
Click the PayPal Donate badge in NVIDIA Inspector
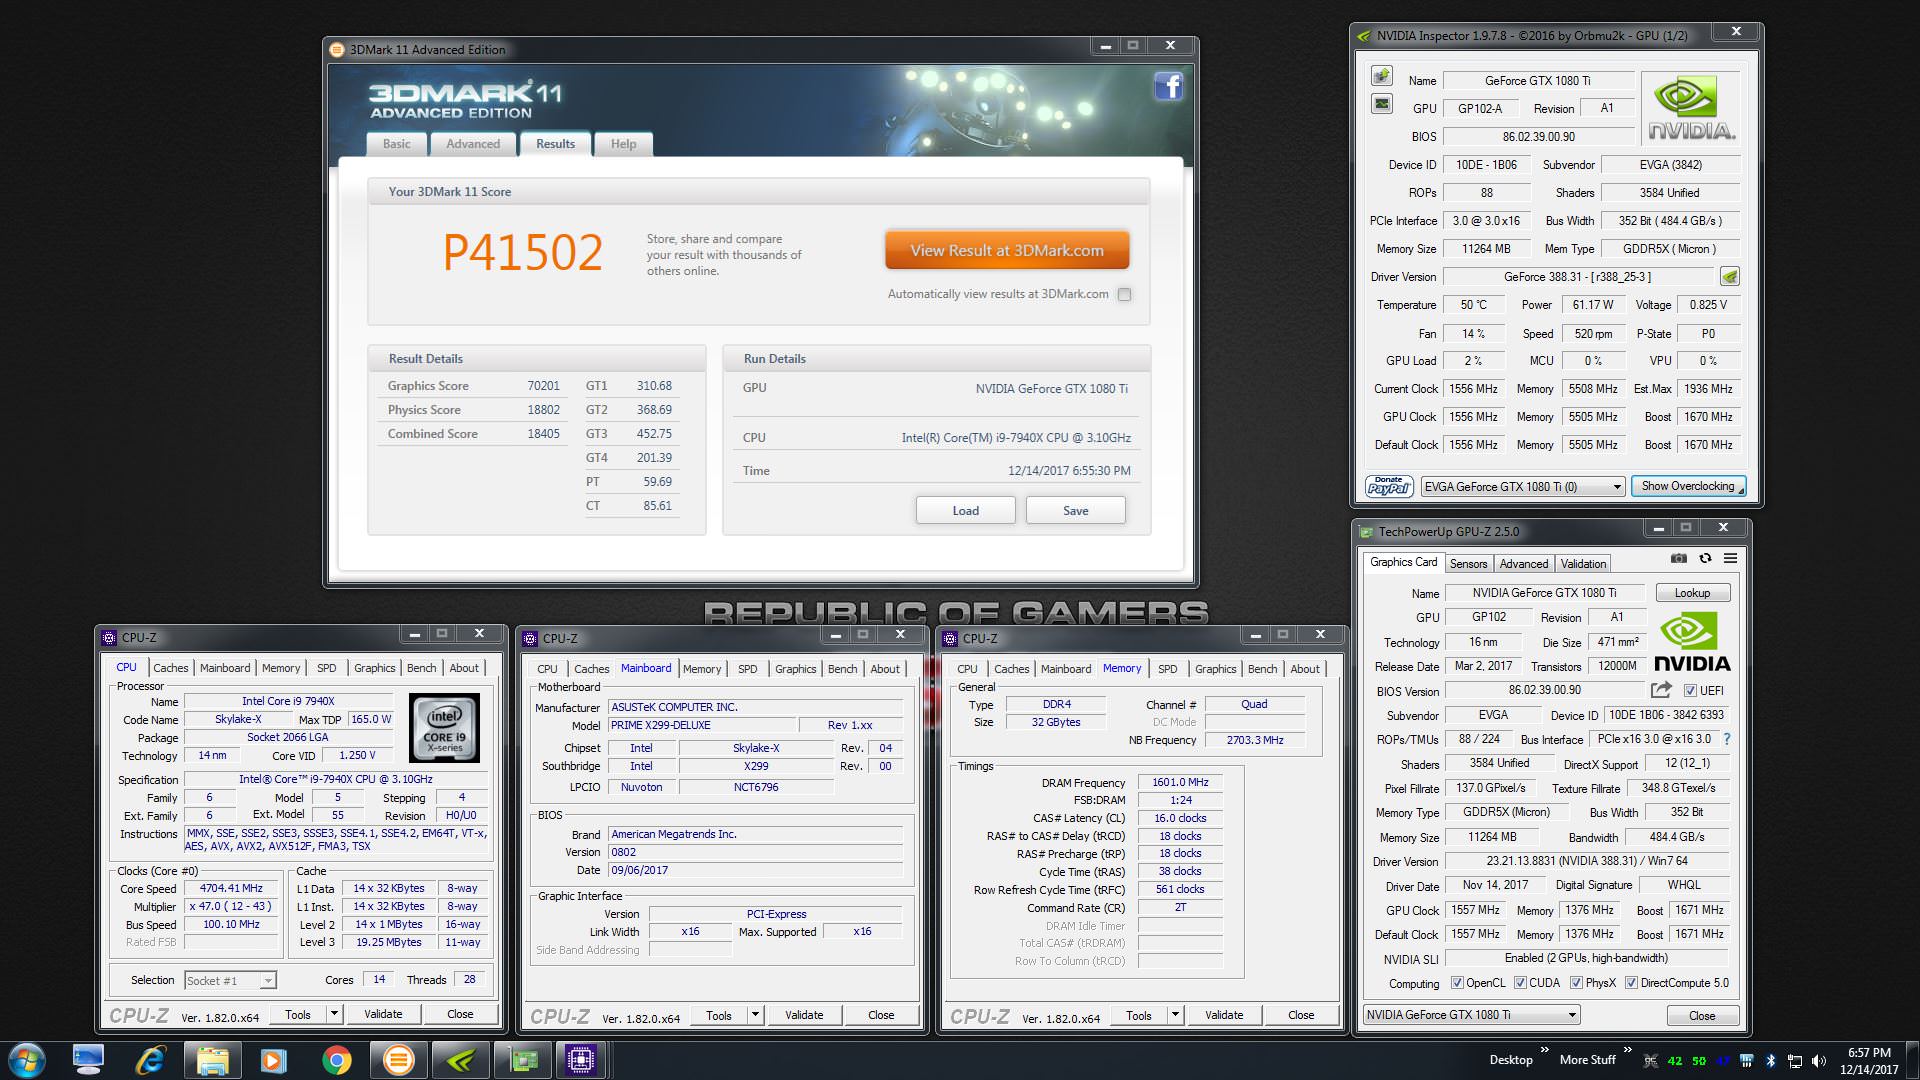(1388, 486)
